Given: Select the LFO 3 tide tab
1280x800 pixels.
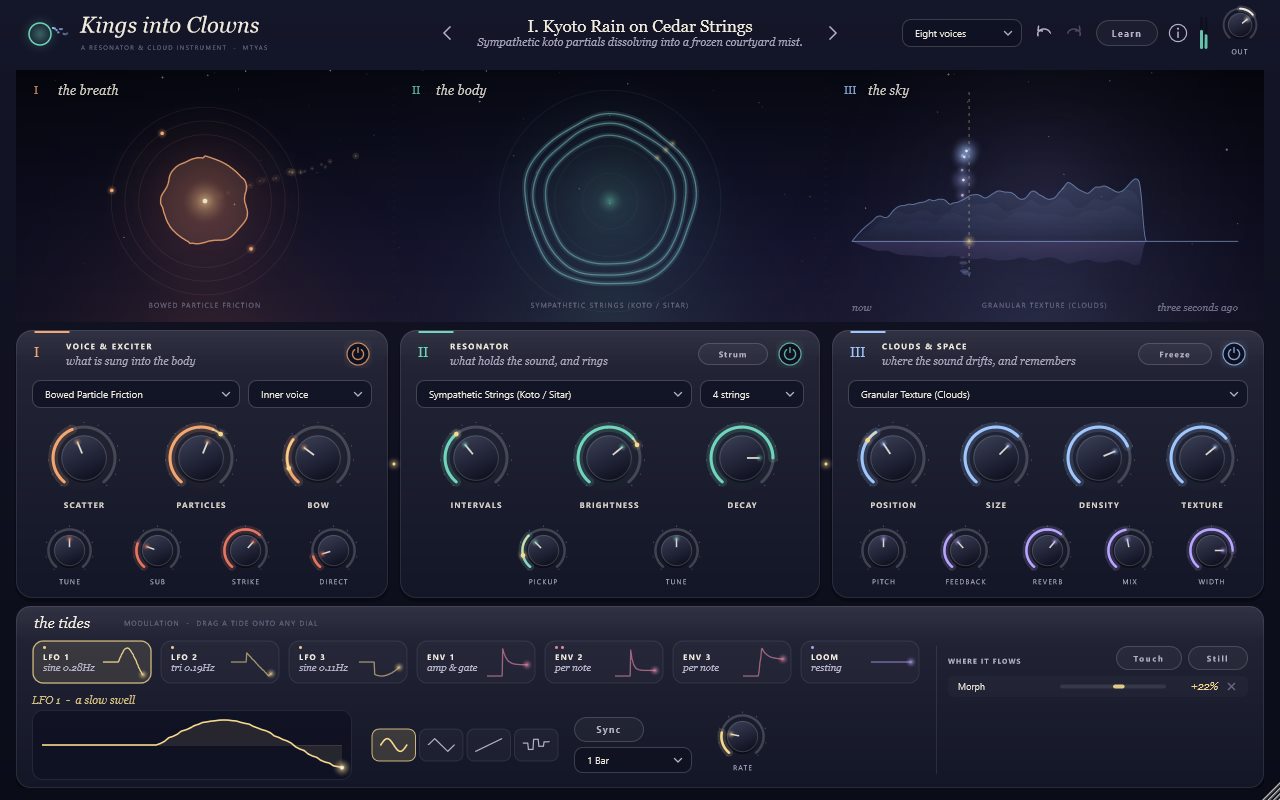Looking at the screenshot, I should [348, 662].
